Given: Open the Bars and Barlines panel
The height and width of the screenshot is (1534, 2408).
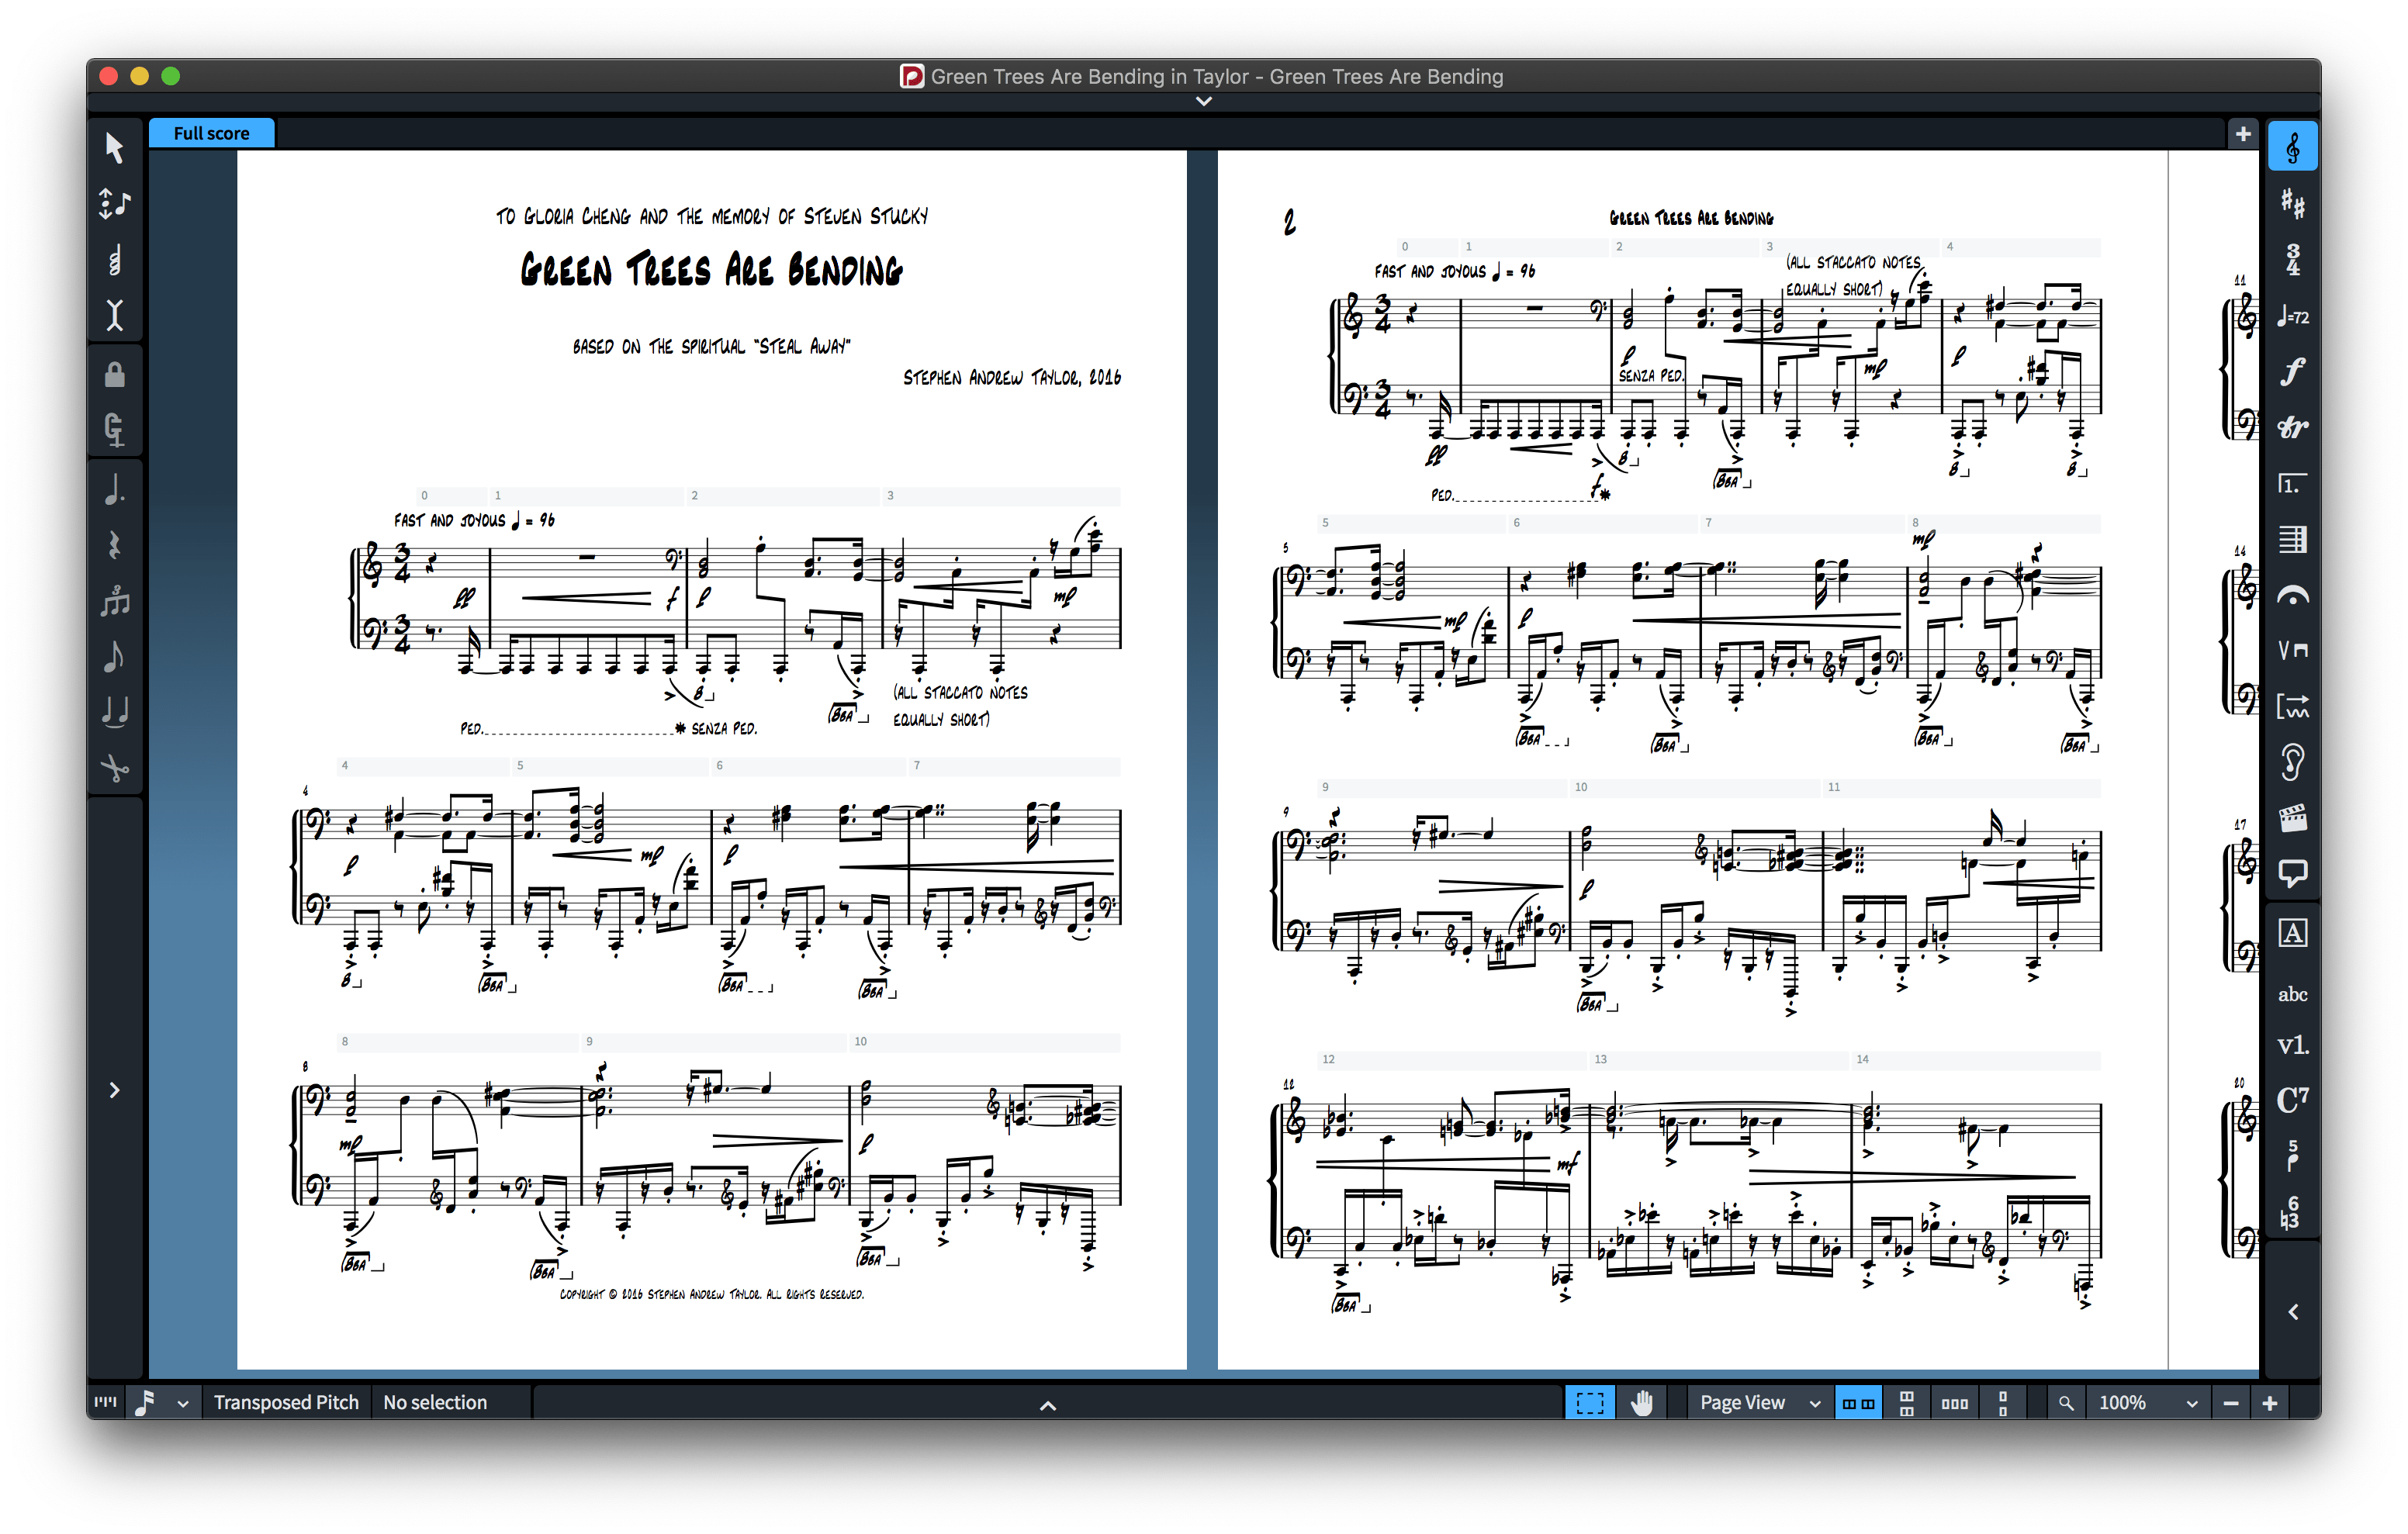Looking at the screenshot, I should [2292, 540].
